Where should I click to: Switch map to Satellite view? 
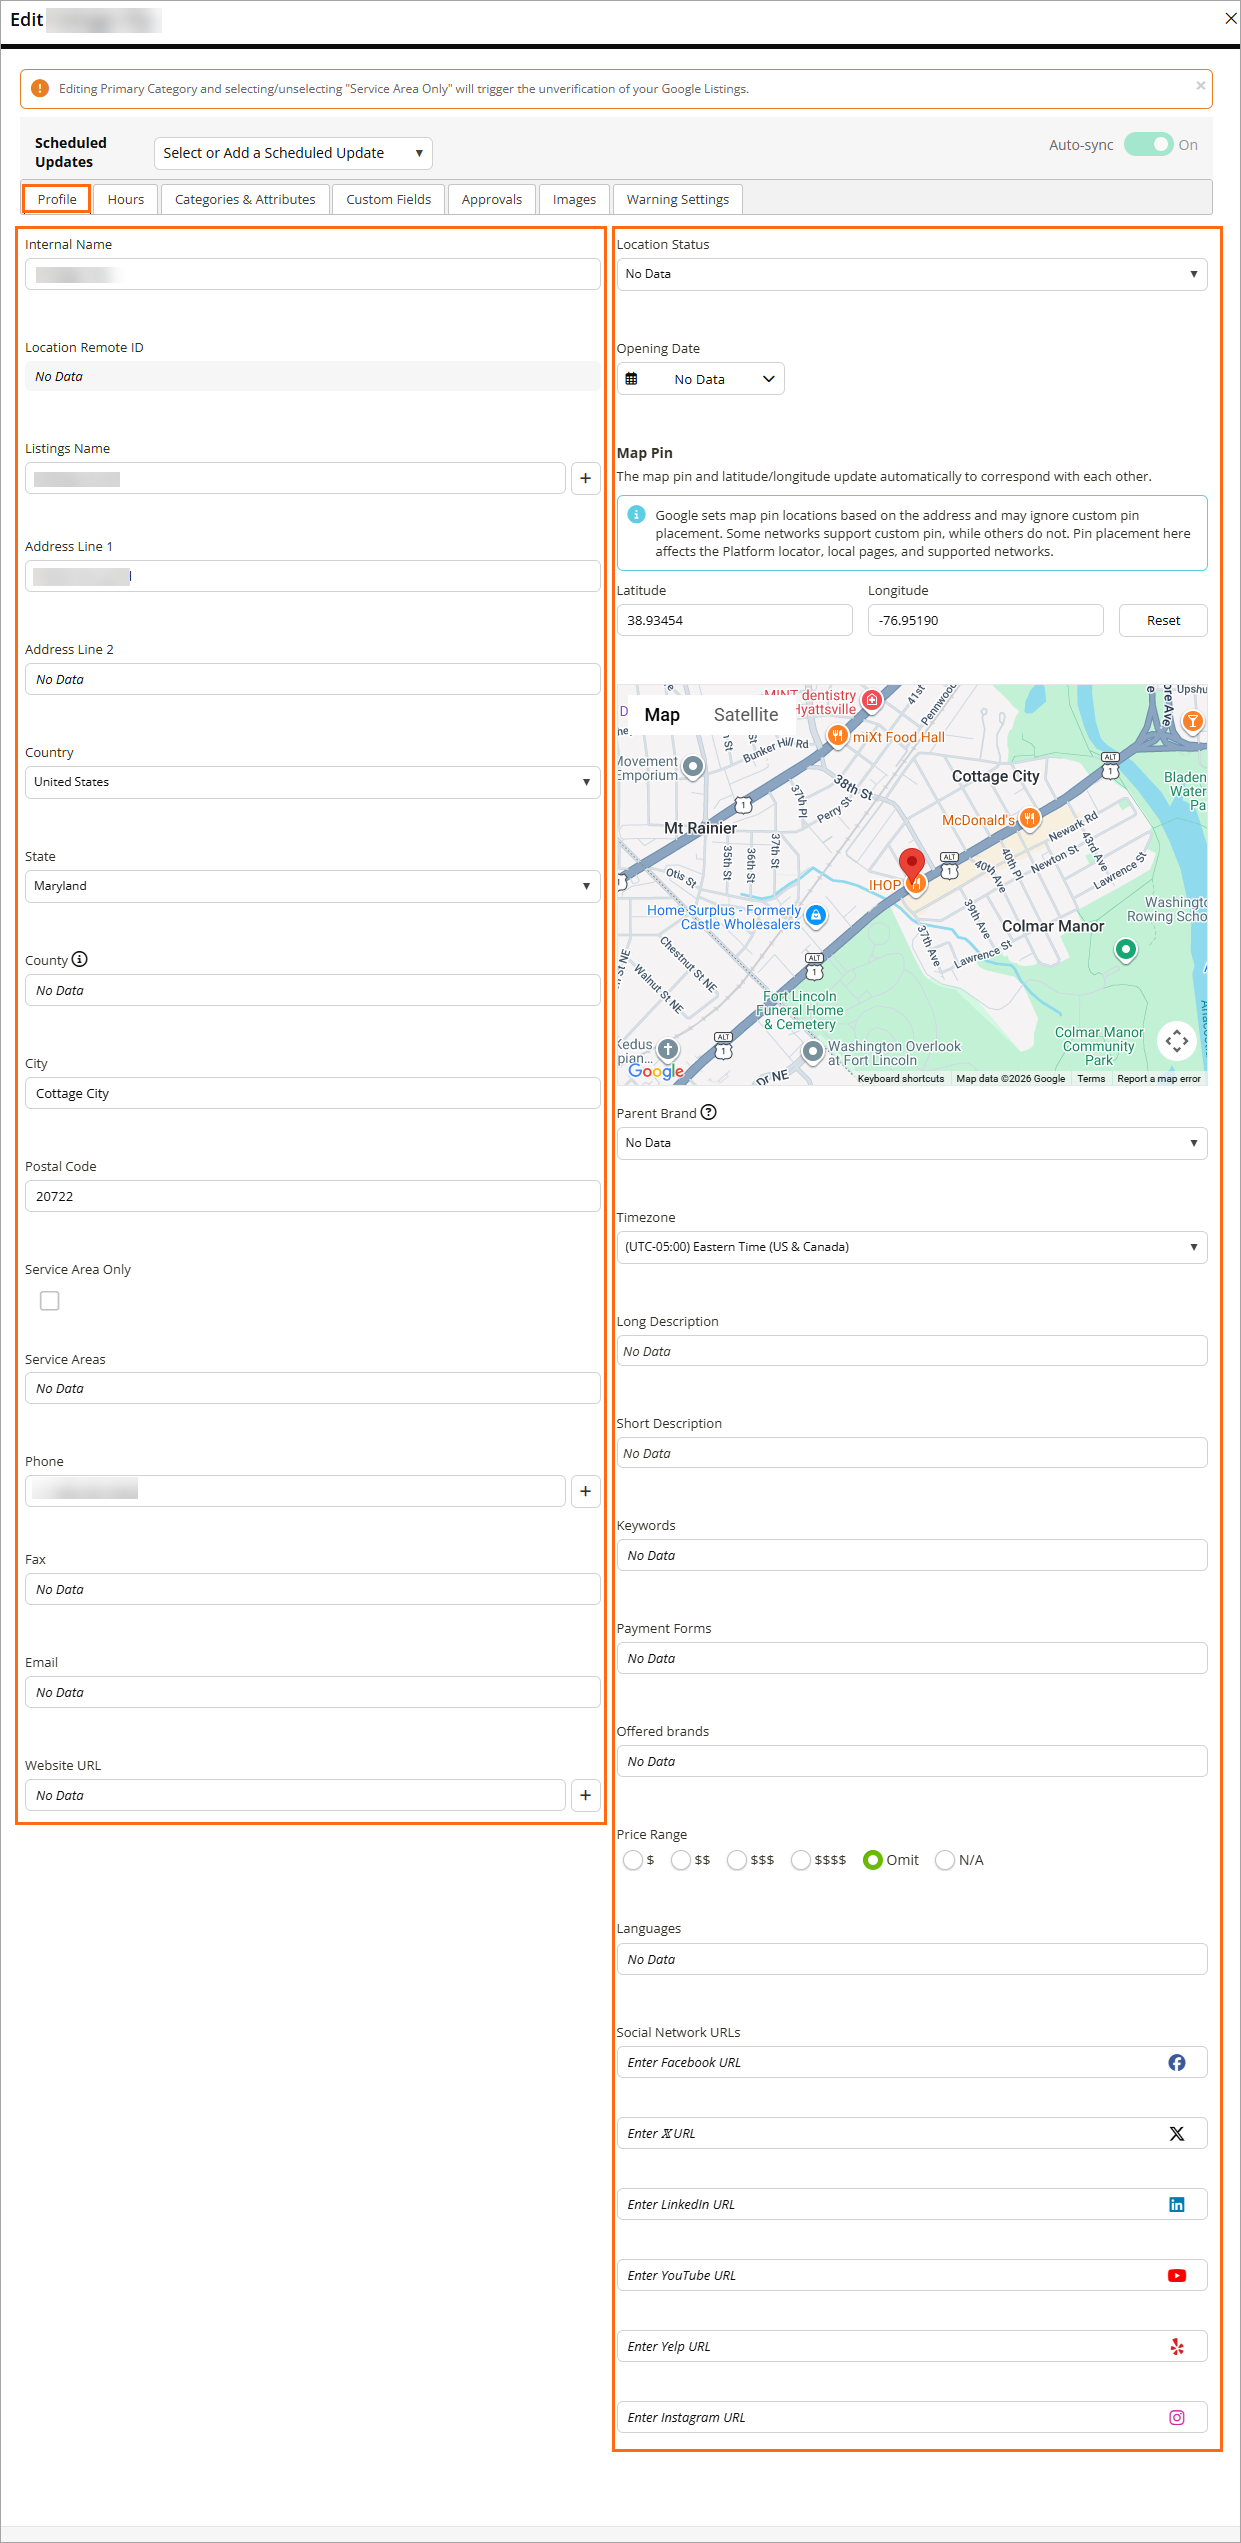(746, 715)
